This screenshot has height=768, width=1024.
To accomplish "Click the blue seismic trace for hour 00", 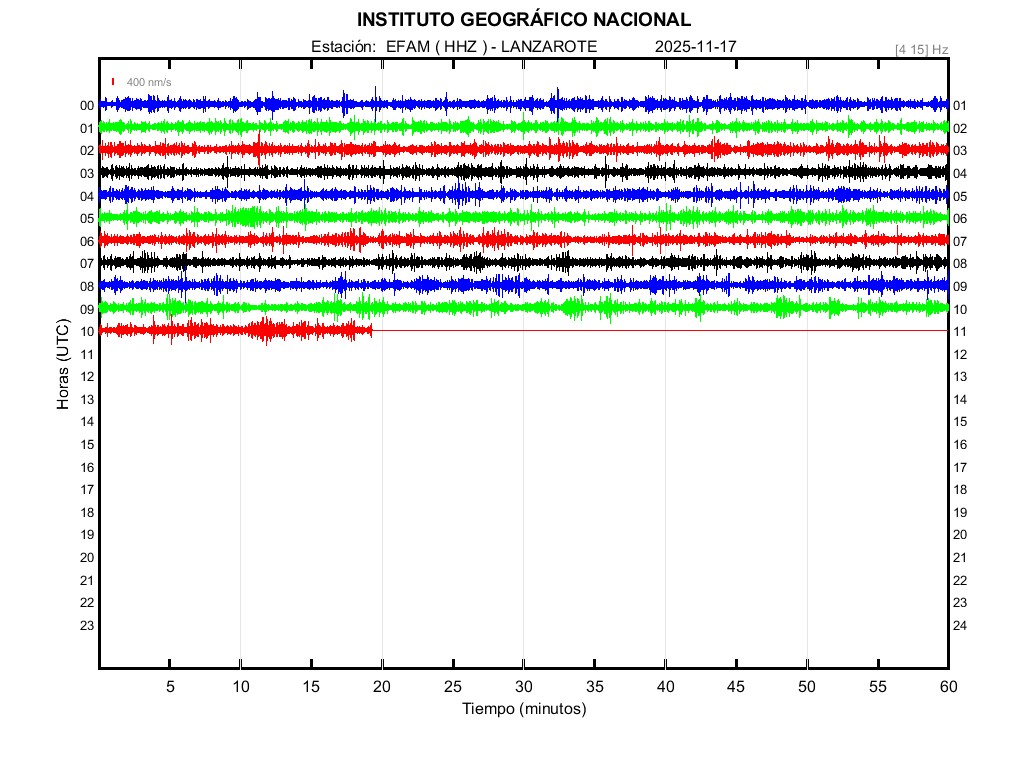I will (x=500, y=104).
